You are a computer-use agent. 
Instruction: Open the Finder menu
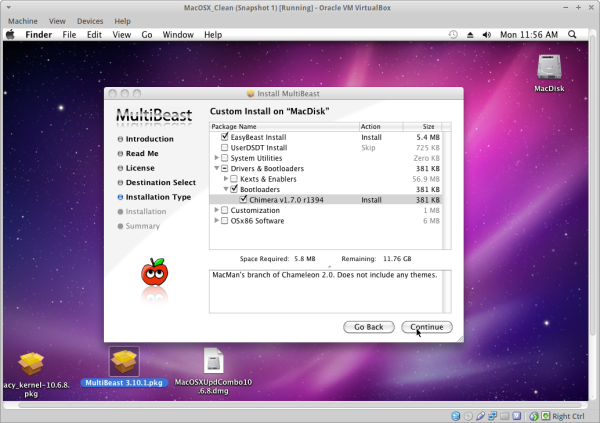tap(39, 35)
